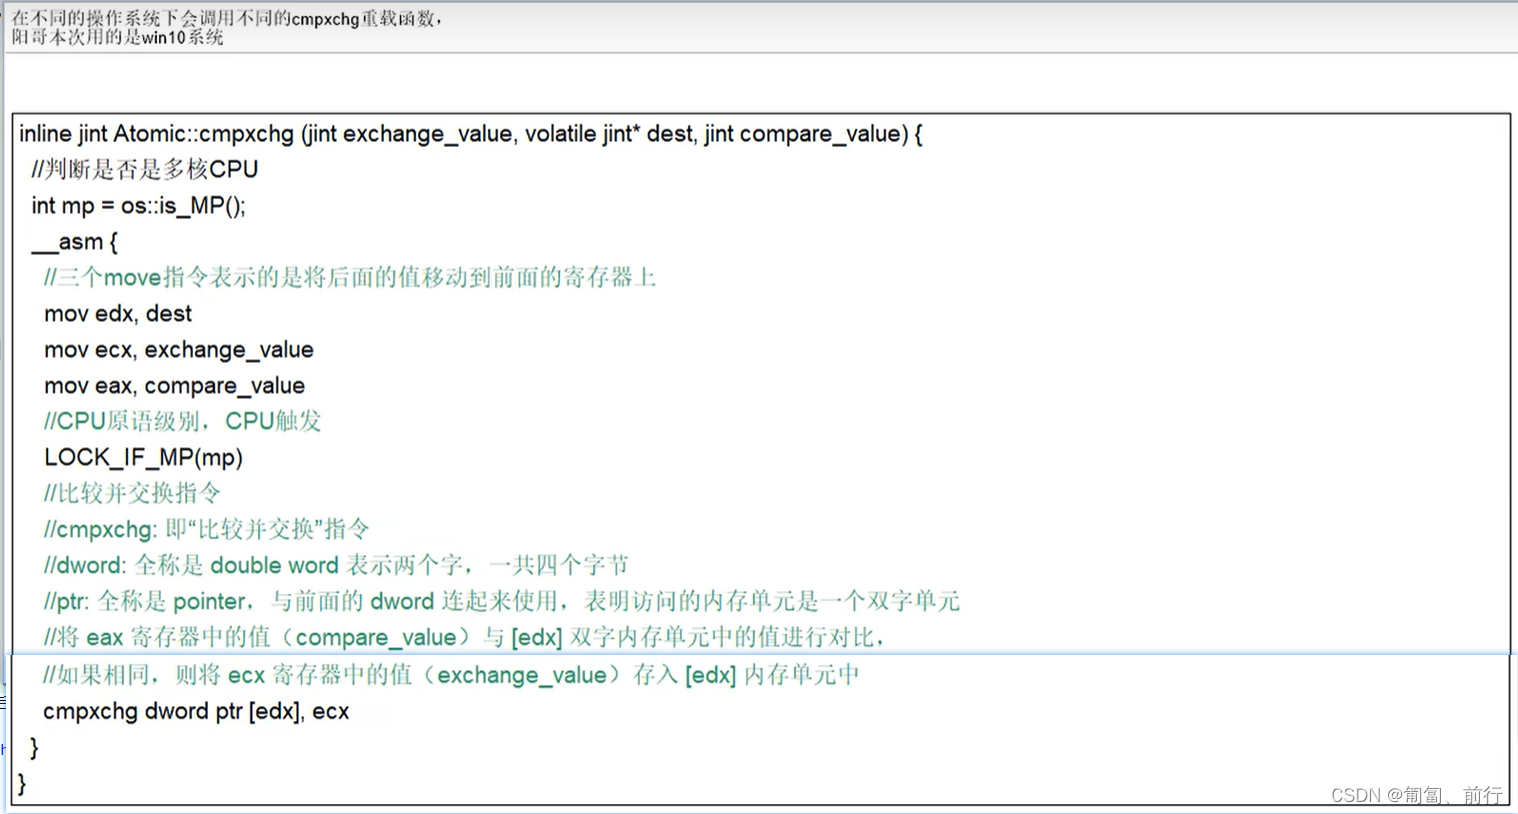Click the comment starting '//cmpxchg: 即'
Screen dimensions: 1518x814
[207, 529]
